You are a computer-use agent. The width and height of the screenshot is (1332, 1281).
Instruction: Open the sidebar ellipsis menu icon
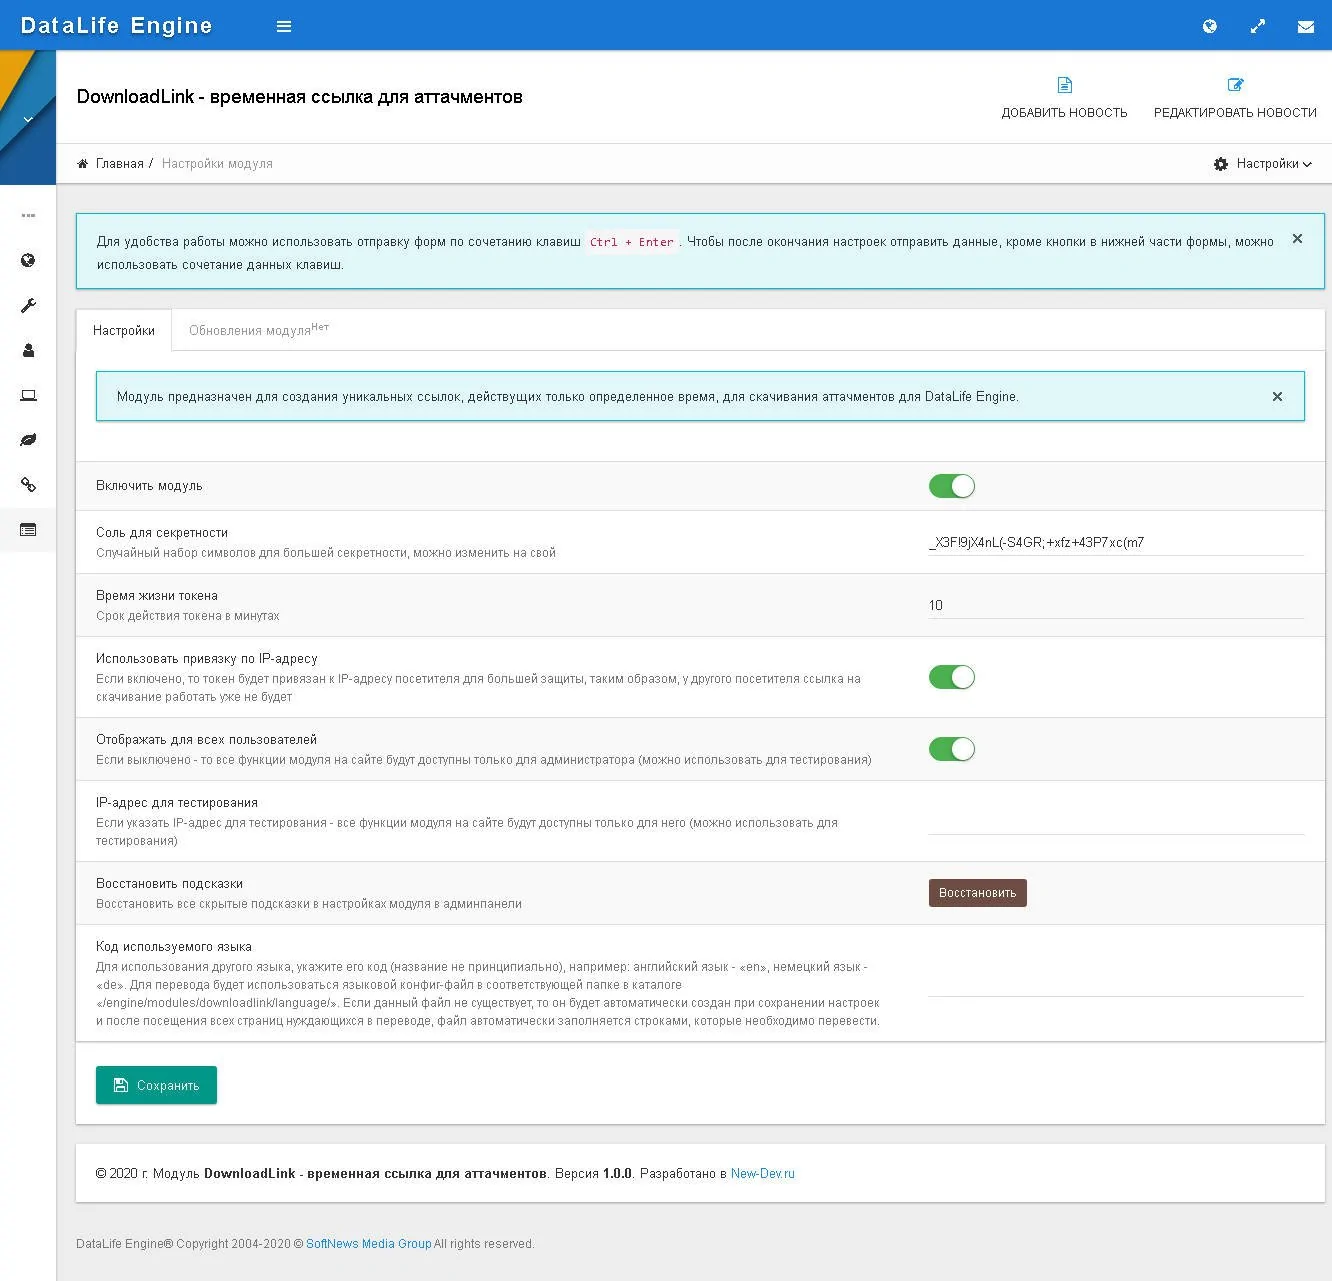pos(28,215)
